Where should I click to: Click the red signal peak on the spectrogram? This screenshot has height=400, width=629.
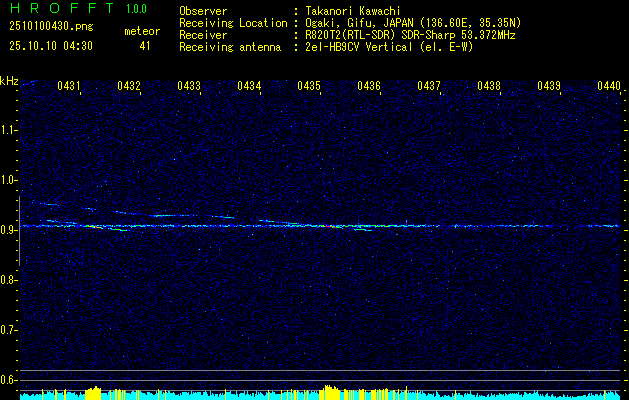[330, 226]
